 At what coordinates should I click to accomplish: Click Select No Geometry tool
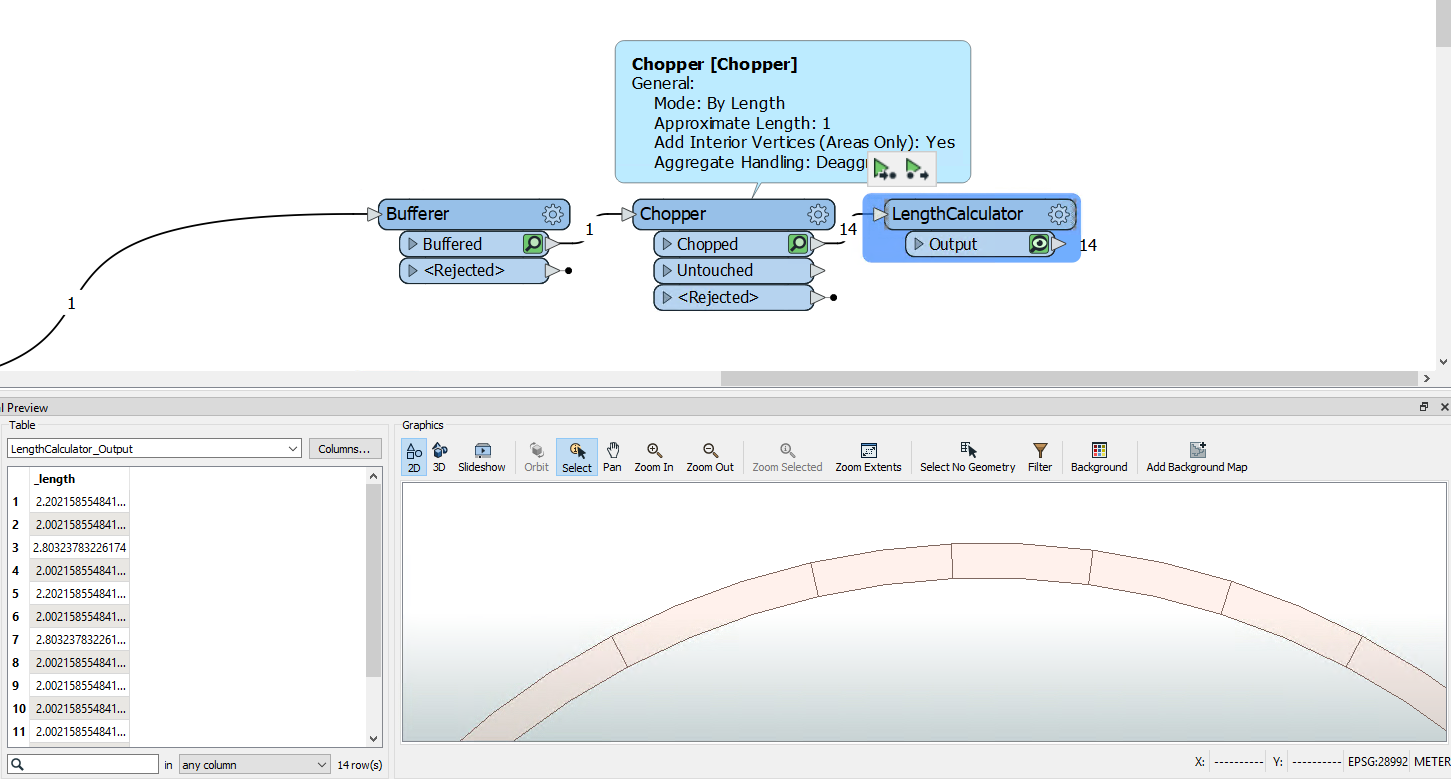(x=968, y=457)
